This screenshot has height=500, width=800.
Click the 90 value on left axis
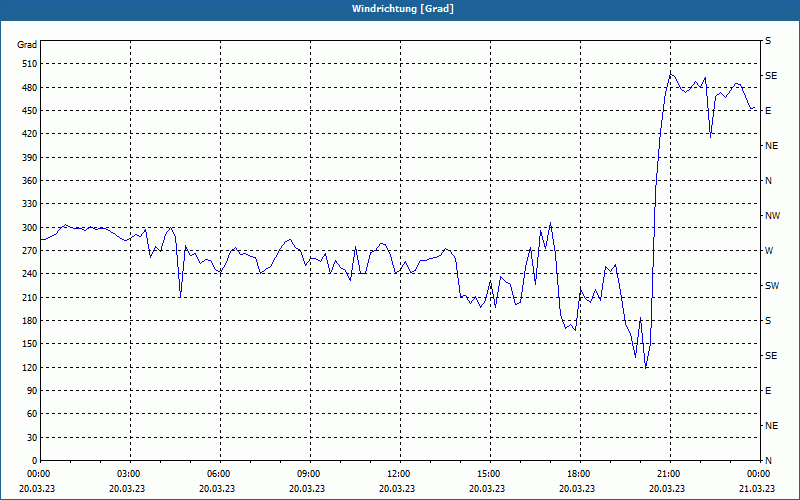(32, 391)
